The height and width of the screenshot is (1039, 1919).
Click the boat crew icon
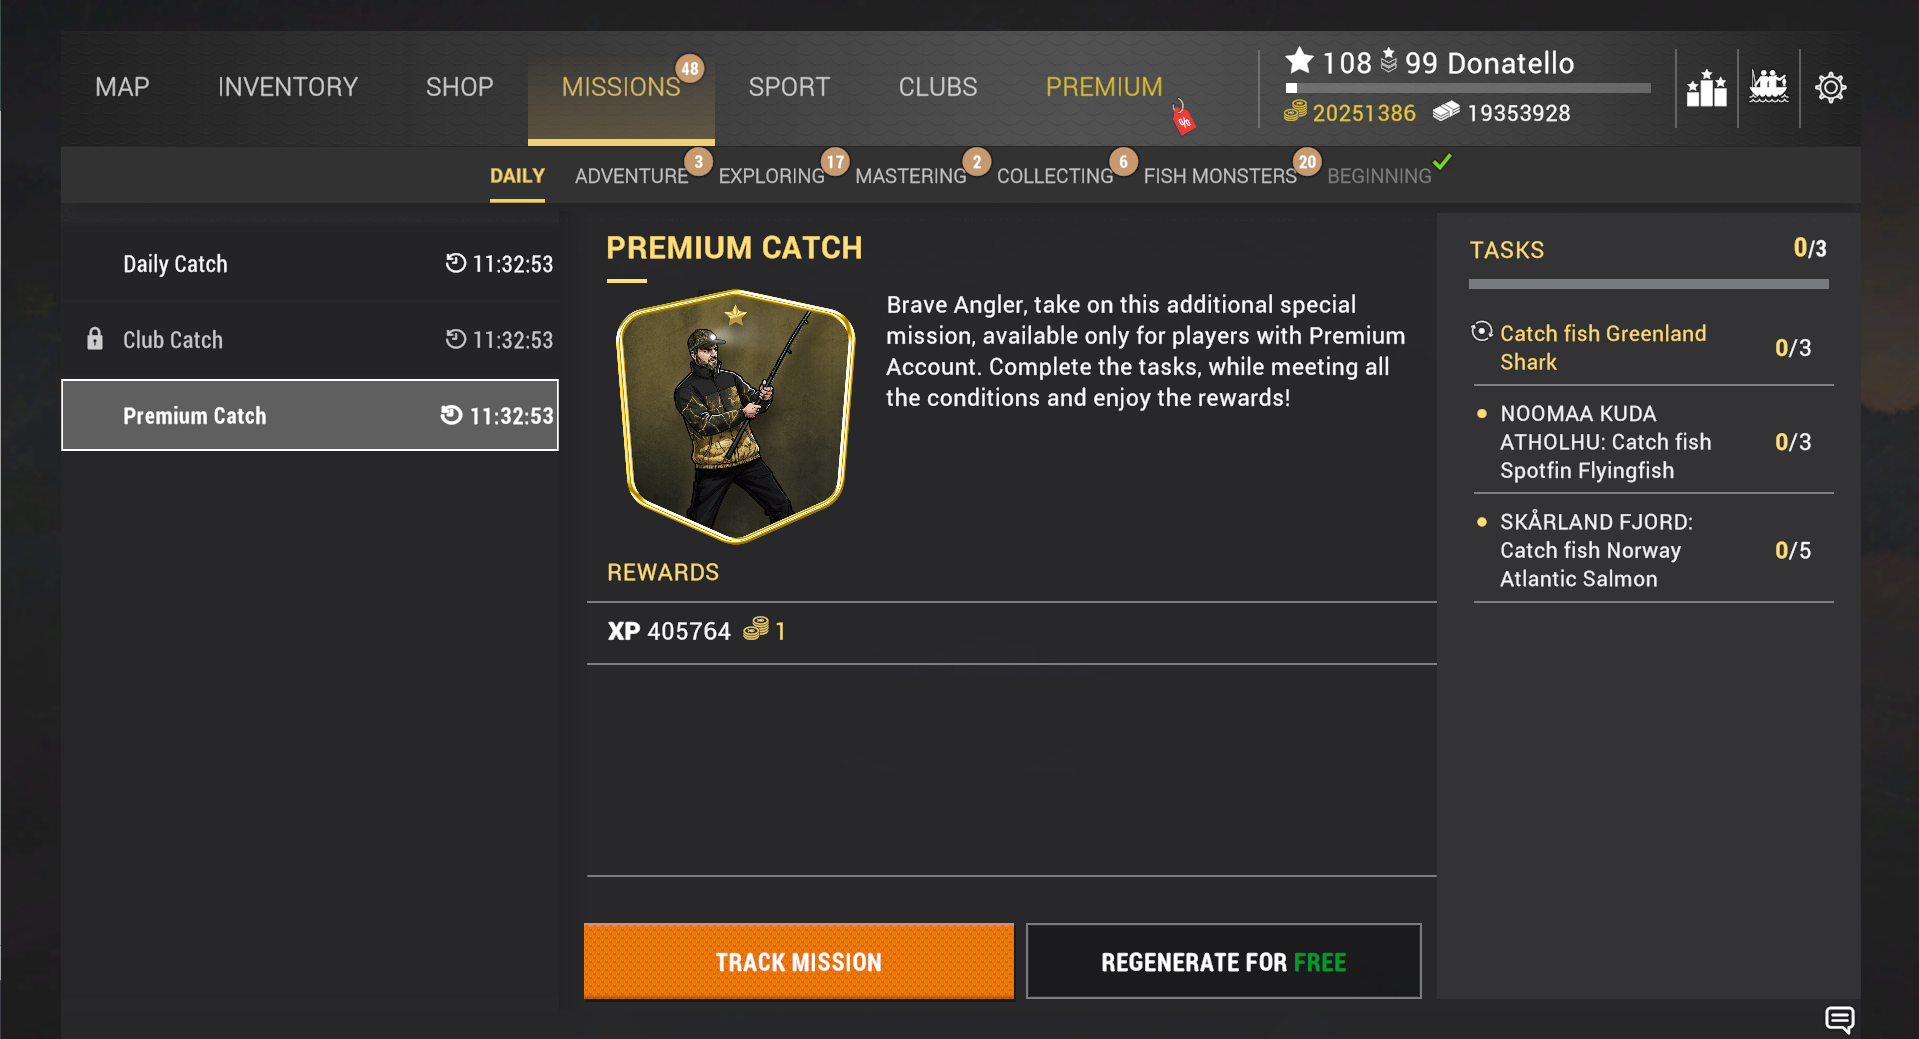click(1768, 87)
